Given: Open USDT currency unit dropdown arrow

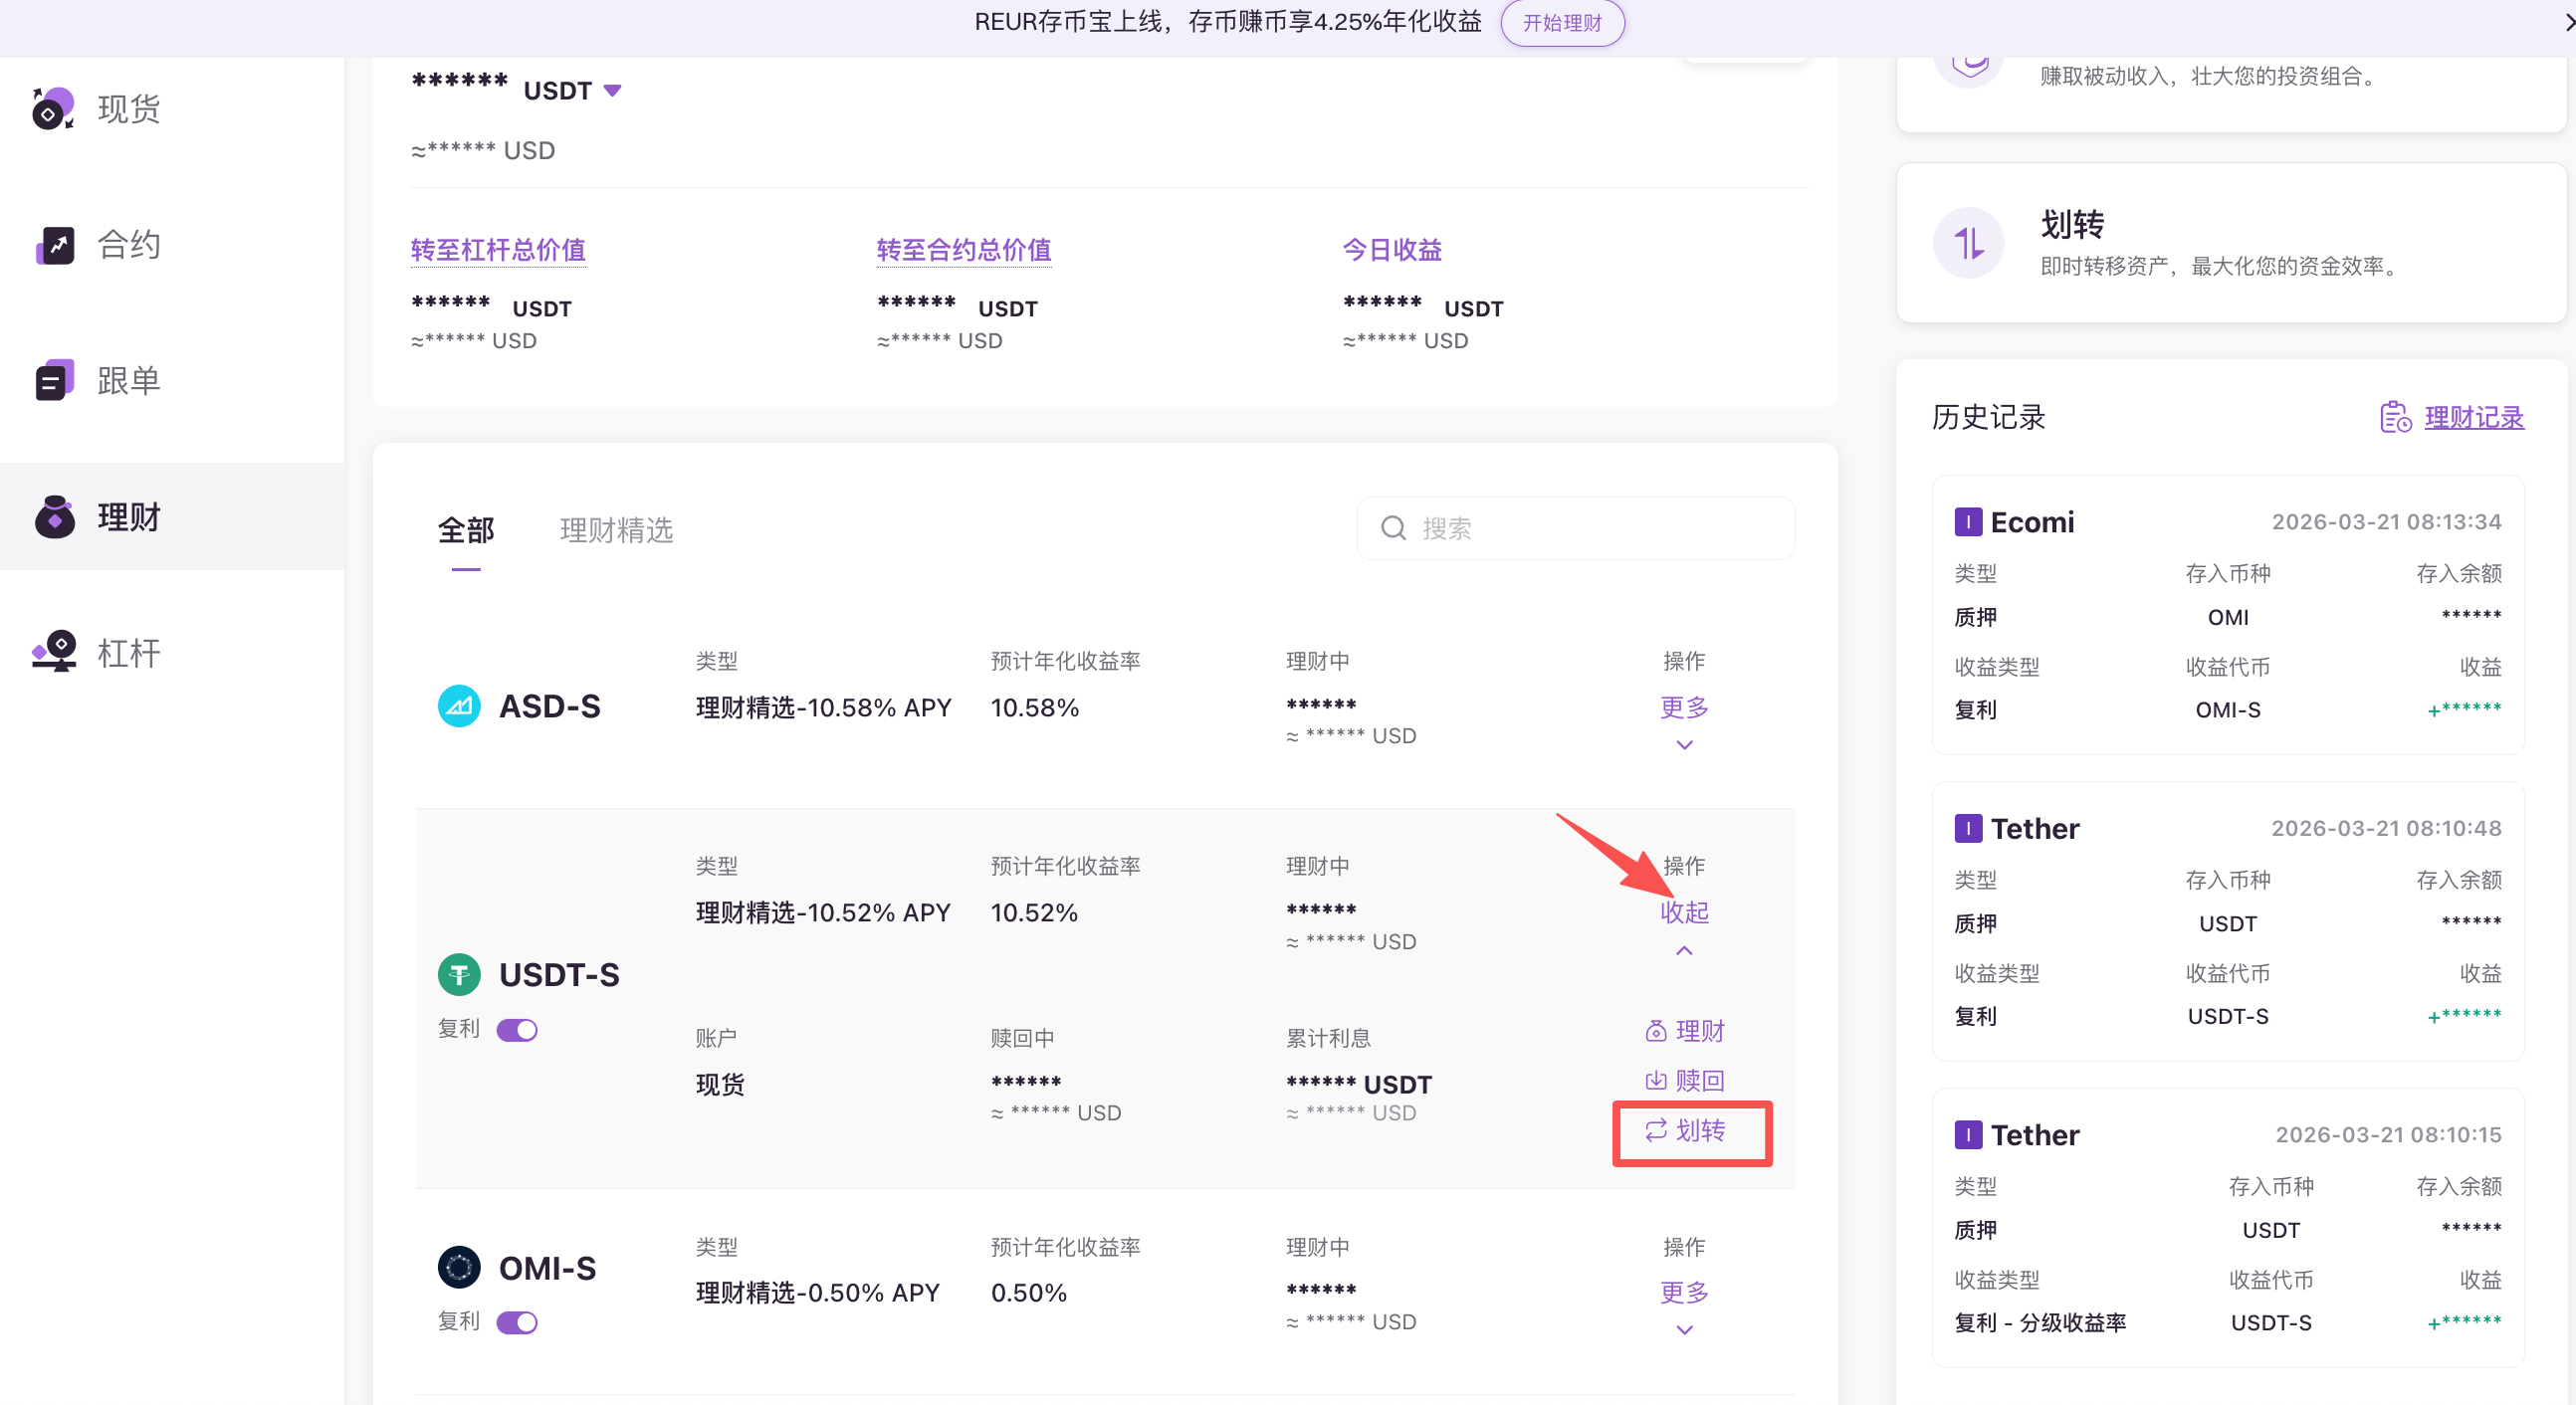Looking at the screenshot, I should pos(613,91).
